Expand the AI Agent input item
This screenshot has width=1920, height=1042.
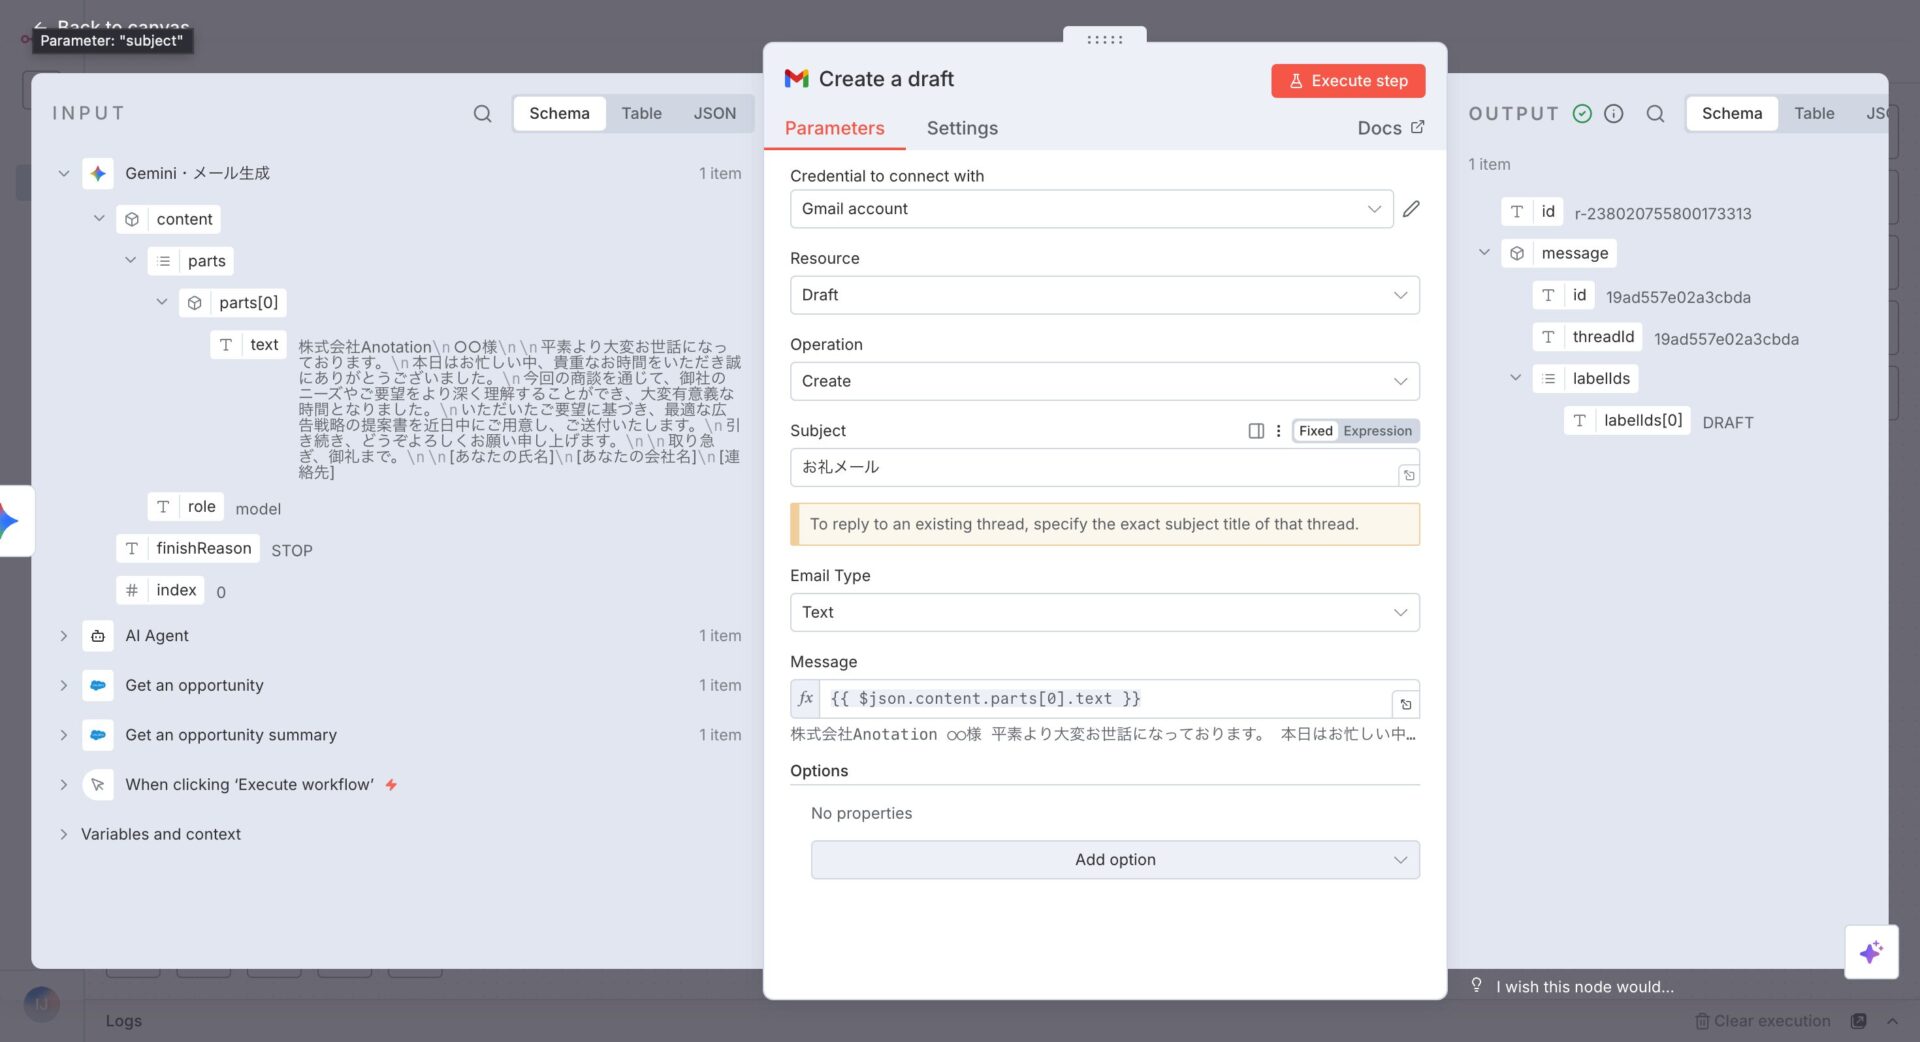[64, 636]
